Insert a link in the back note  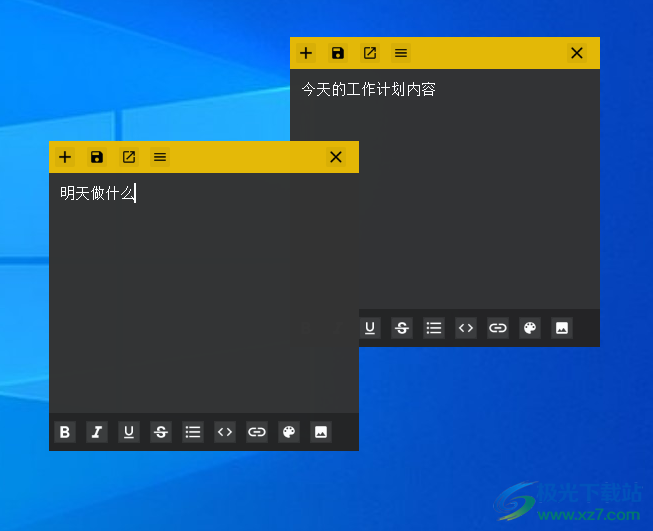[x=498, y=328]
